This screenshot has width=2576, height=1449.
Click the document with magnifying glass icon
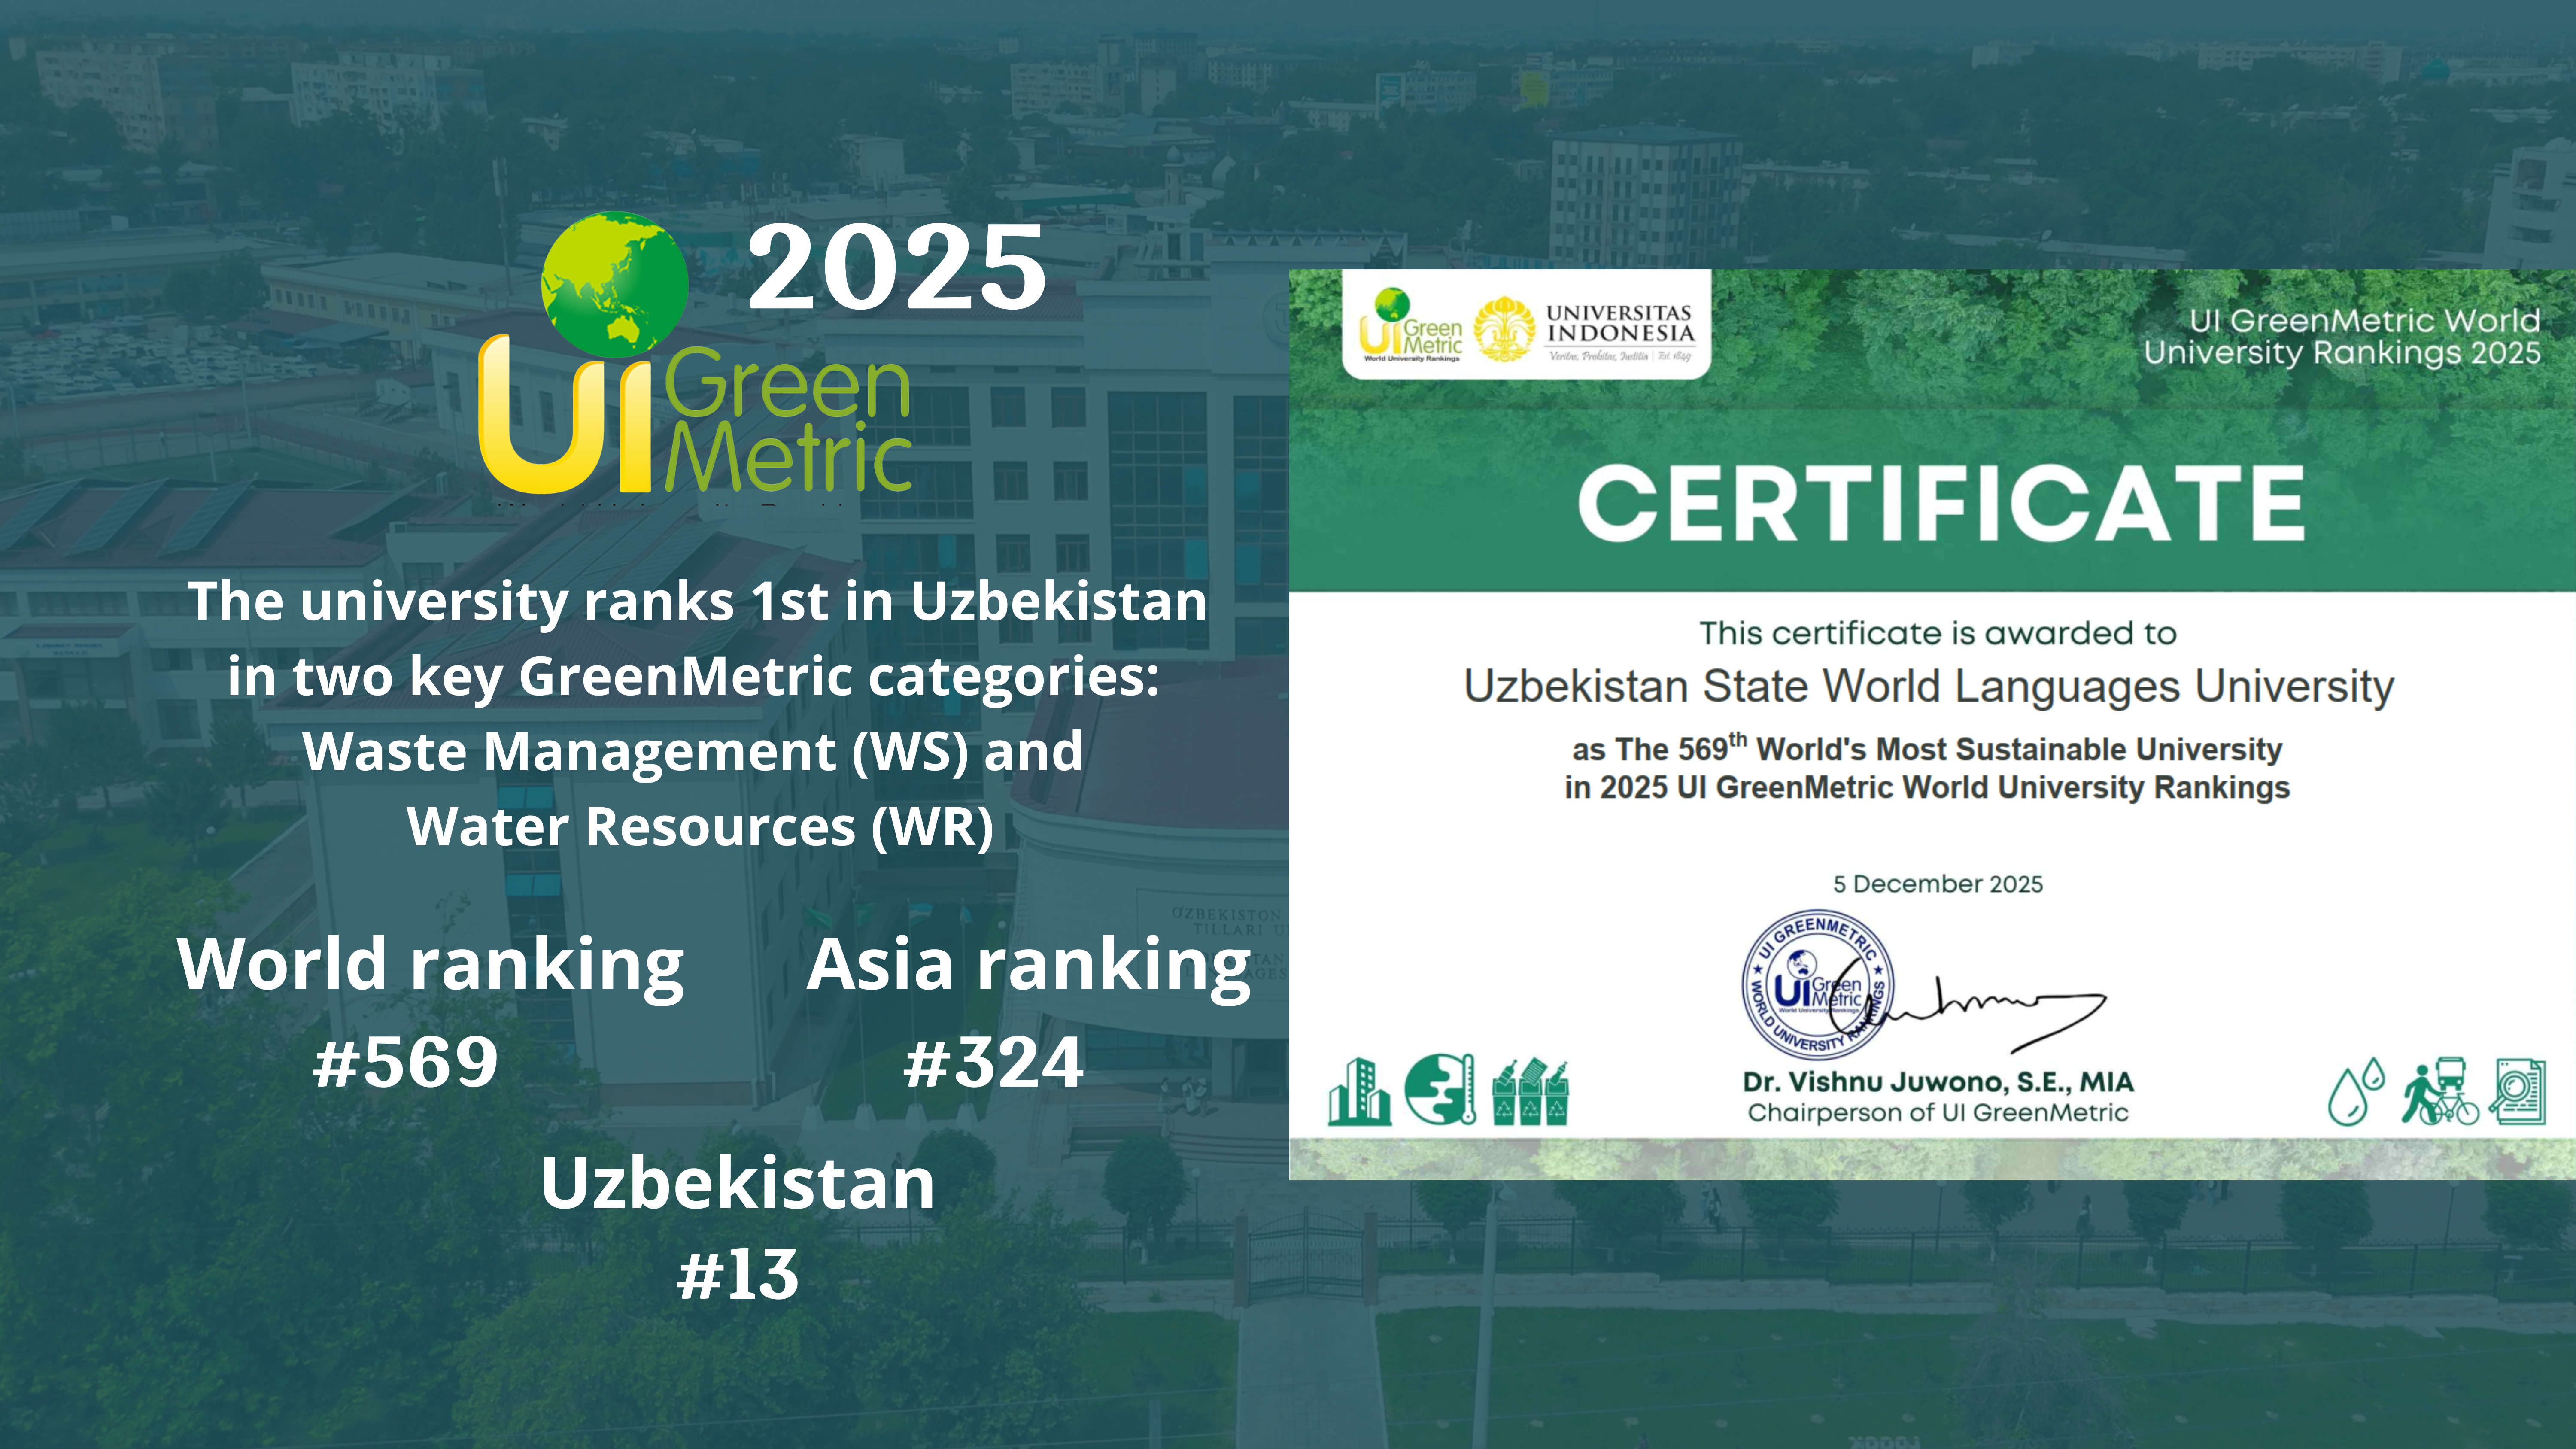click(x=2518, y=1092)
